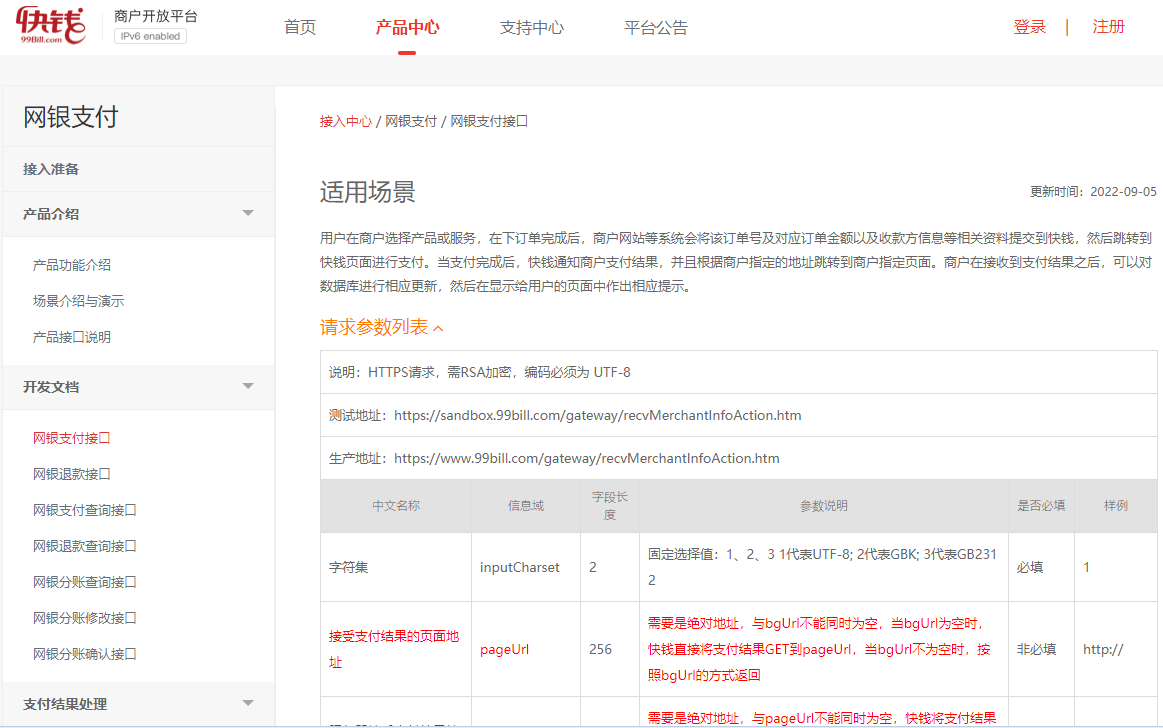Click the pageUrl table cell
Screen dimensions: 1163x728
point(526,649)
